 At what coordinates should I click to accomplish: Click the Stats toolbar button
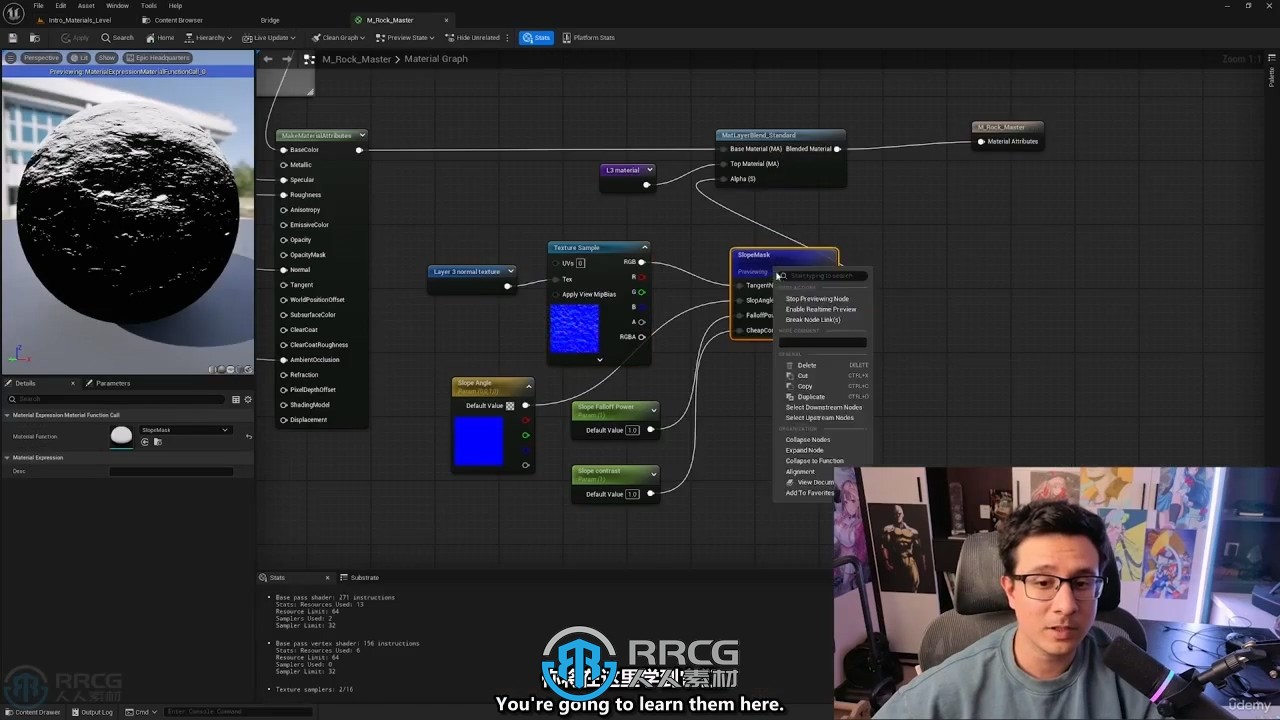[x=536, y=38]
